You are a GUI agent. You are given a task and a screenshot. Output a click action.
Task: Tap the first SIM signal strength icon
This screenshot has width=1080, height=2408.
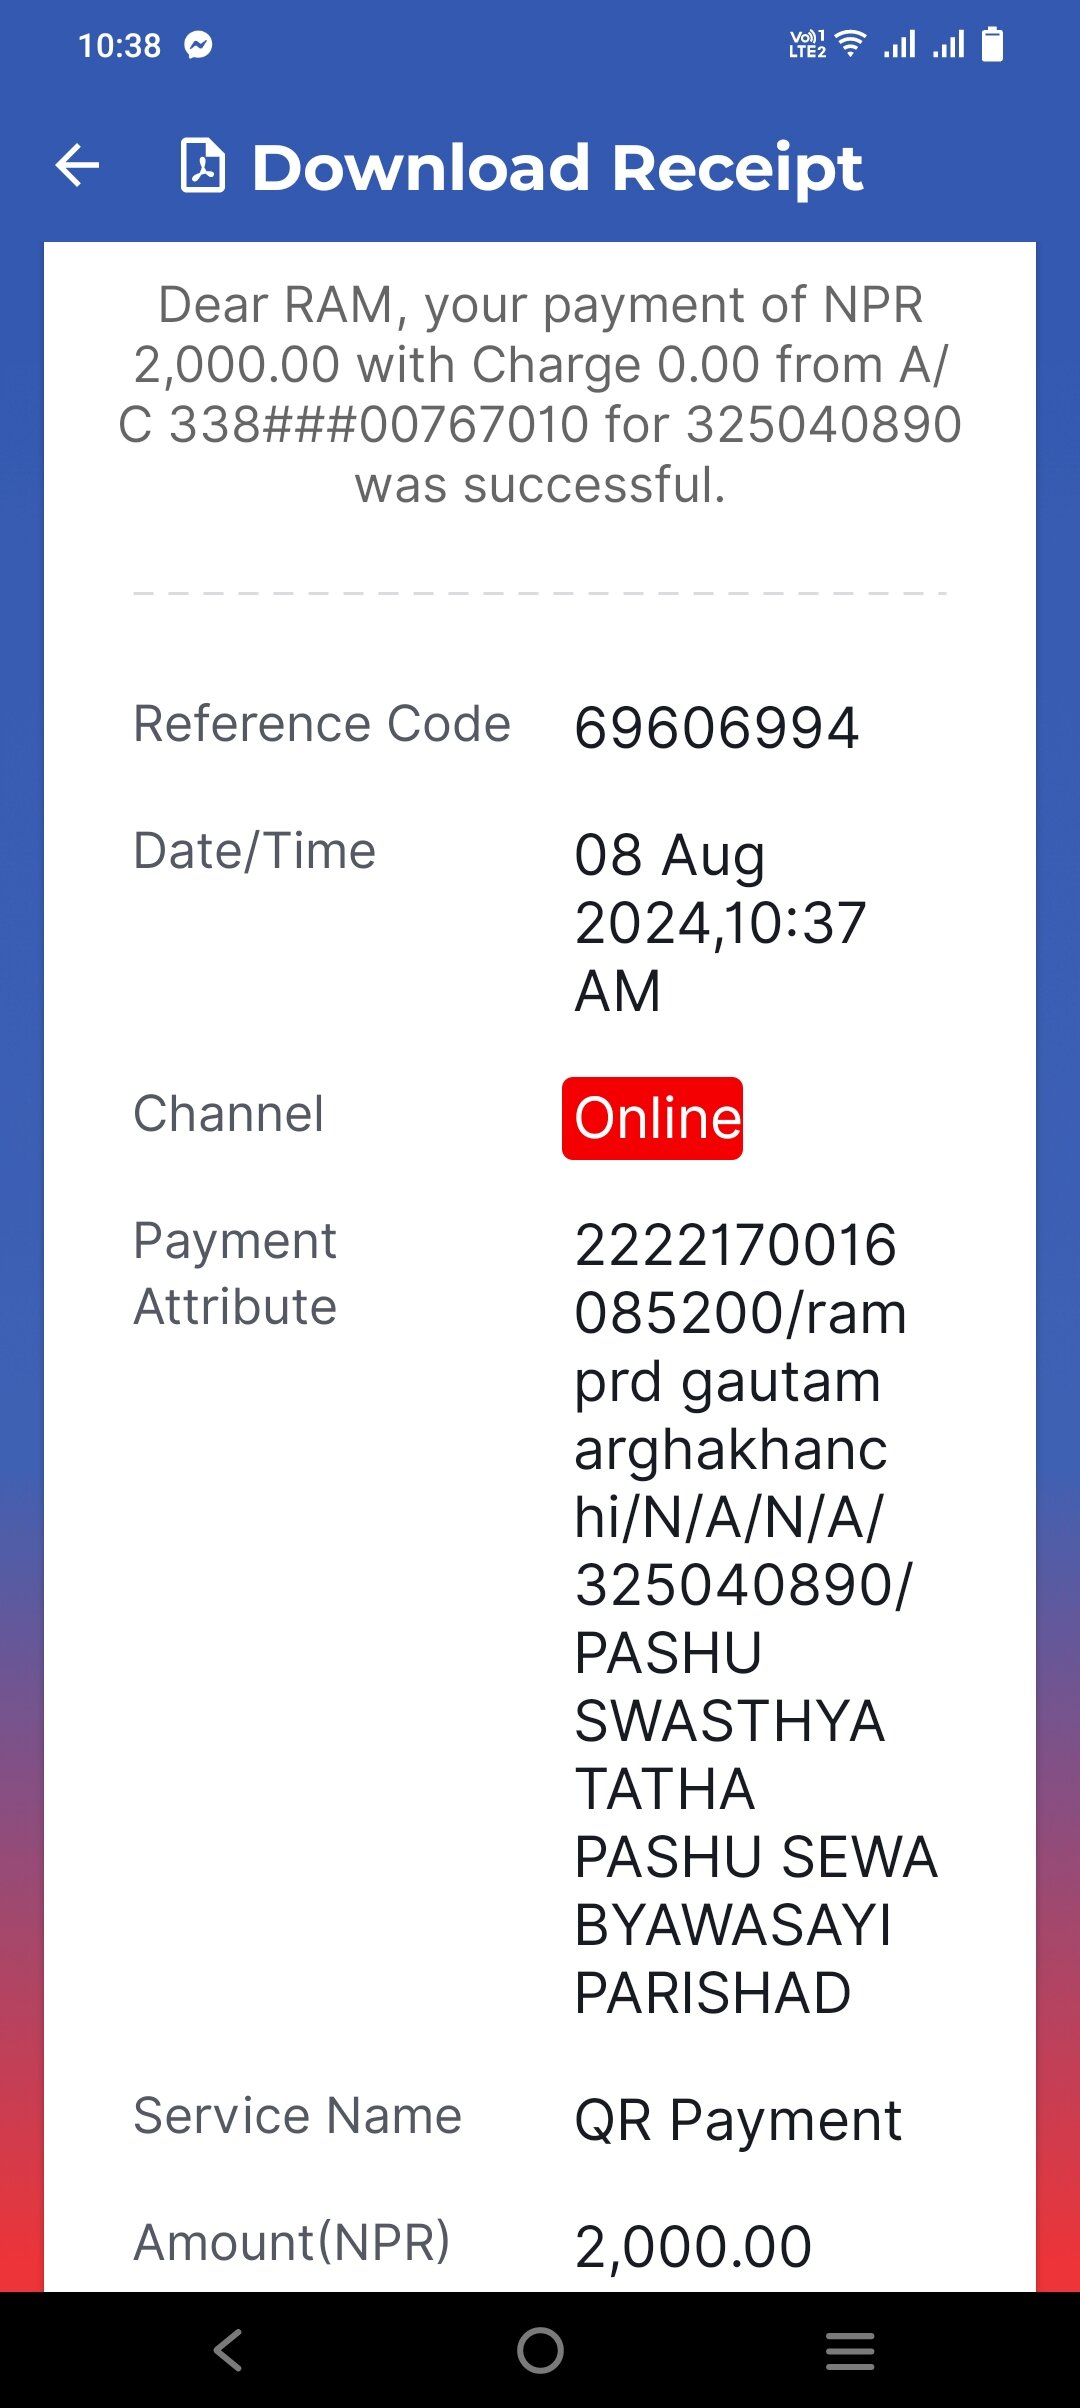900,44
